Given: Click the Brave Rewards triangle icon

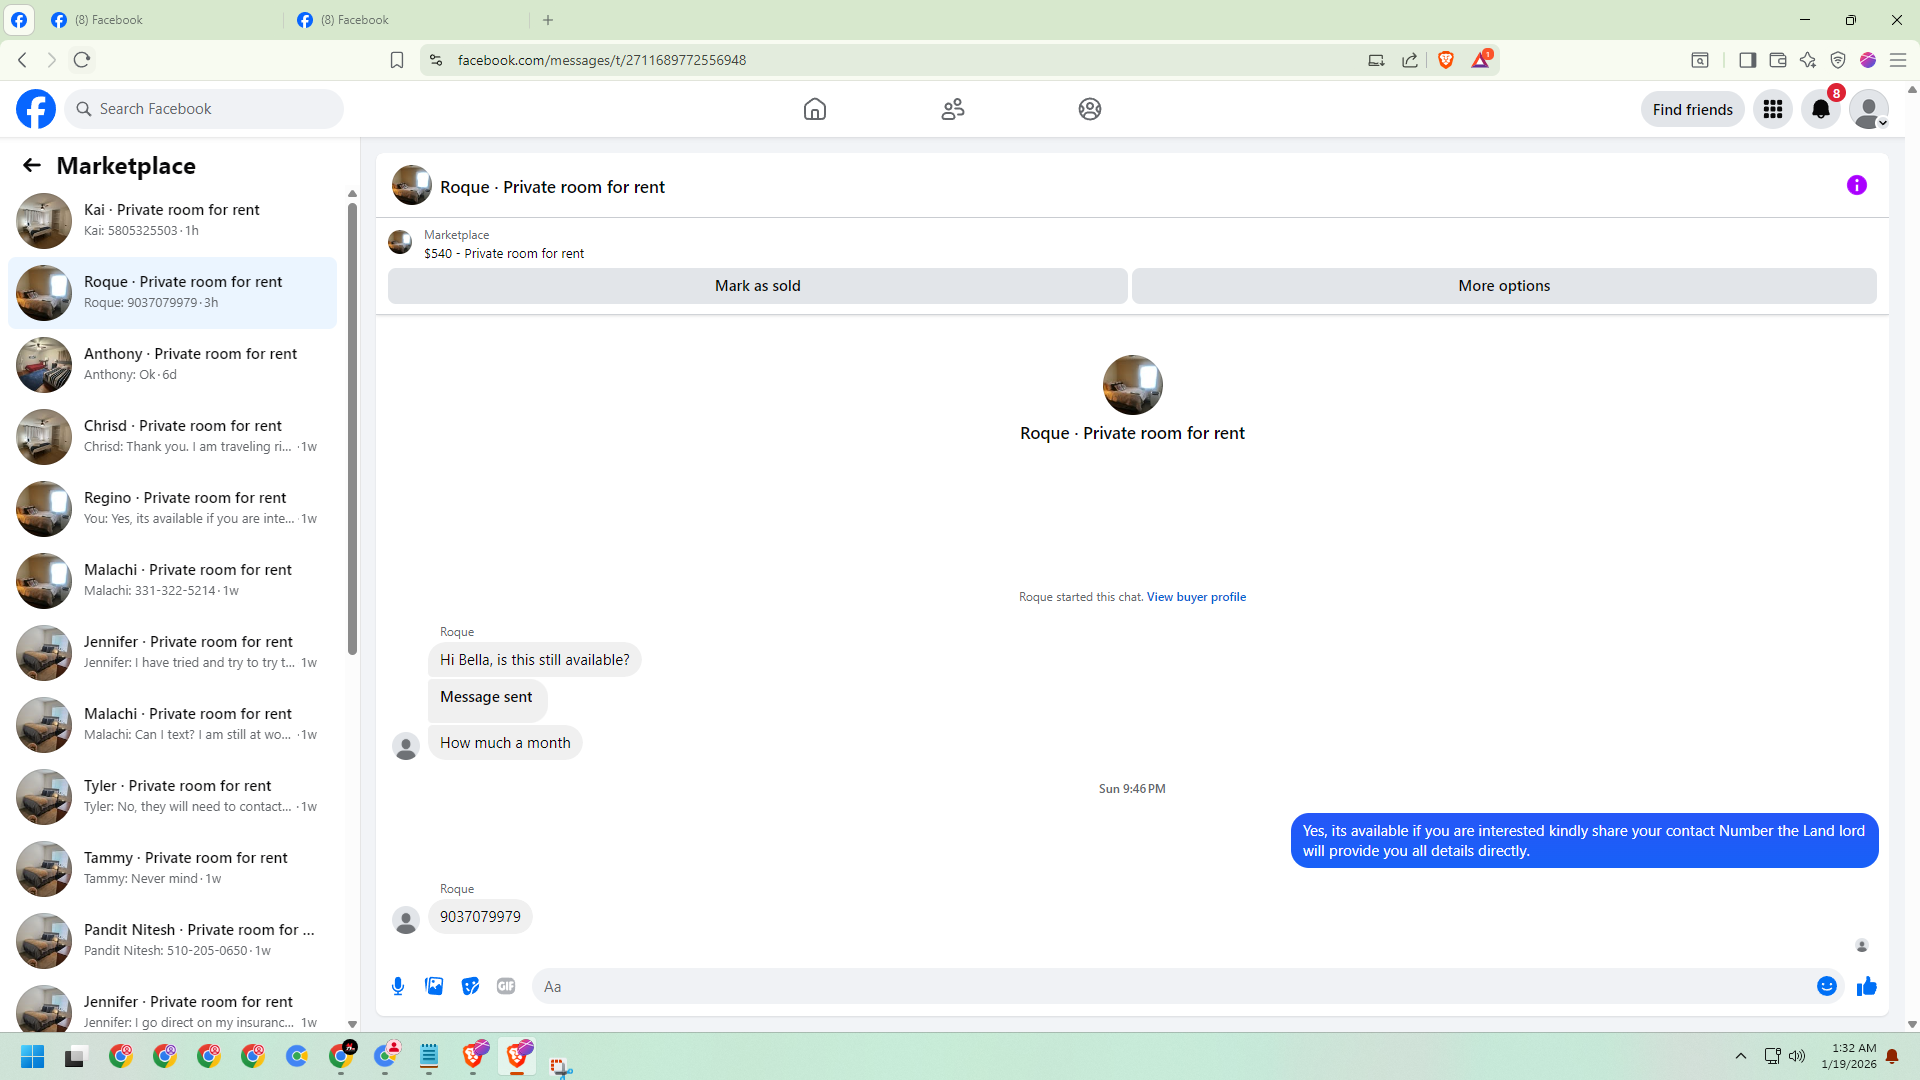Looking at the screenshot, I should tap(1481, 60).
